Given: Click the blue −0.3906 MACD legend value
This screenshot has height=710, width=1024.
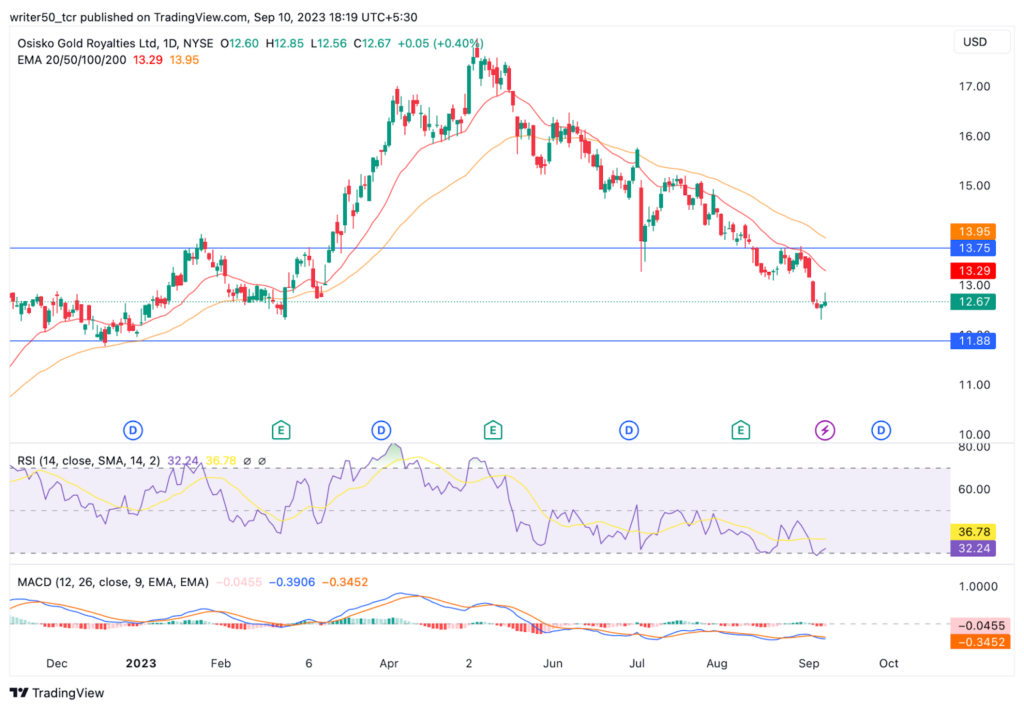Looking at the screenshot, I should click(x=292, y=582).
